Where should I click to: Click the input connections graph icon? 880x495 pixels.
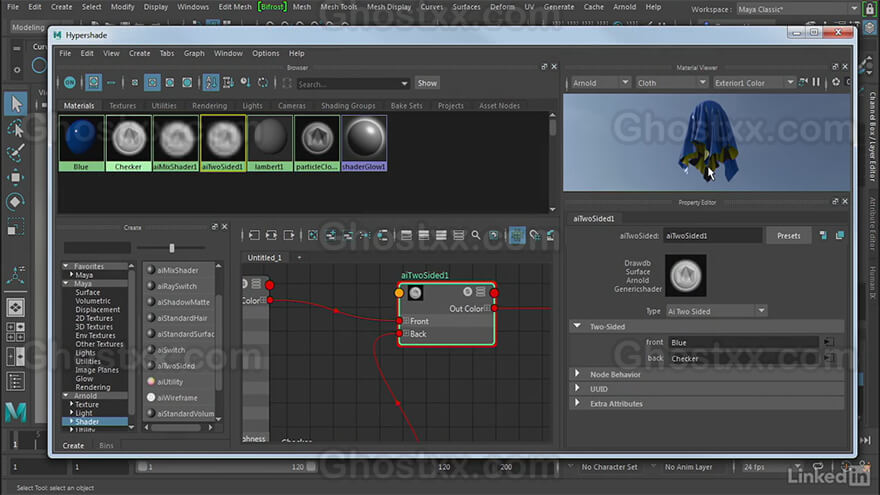pyautogui.click(x=254, y=235)
